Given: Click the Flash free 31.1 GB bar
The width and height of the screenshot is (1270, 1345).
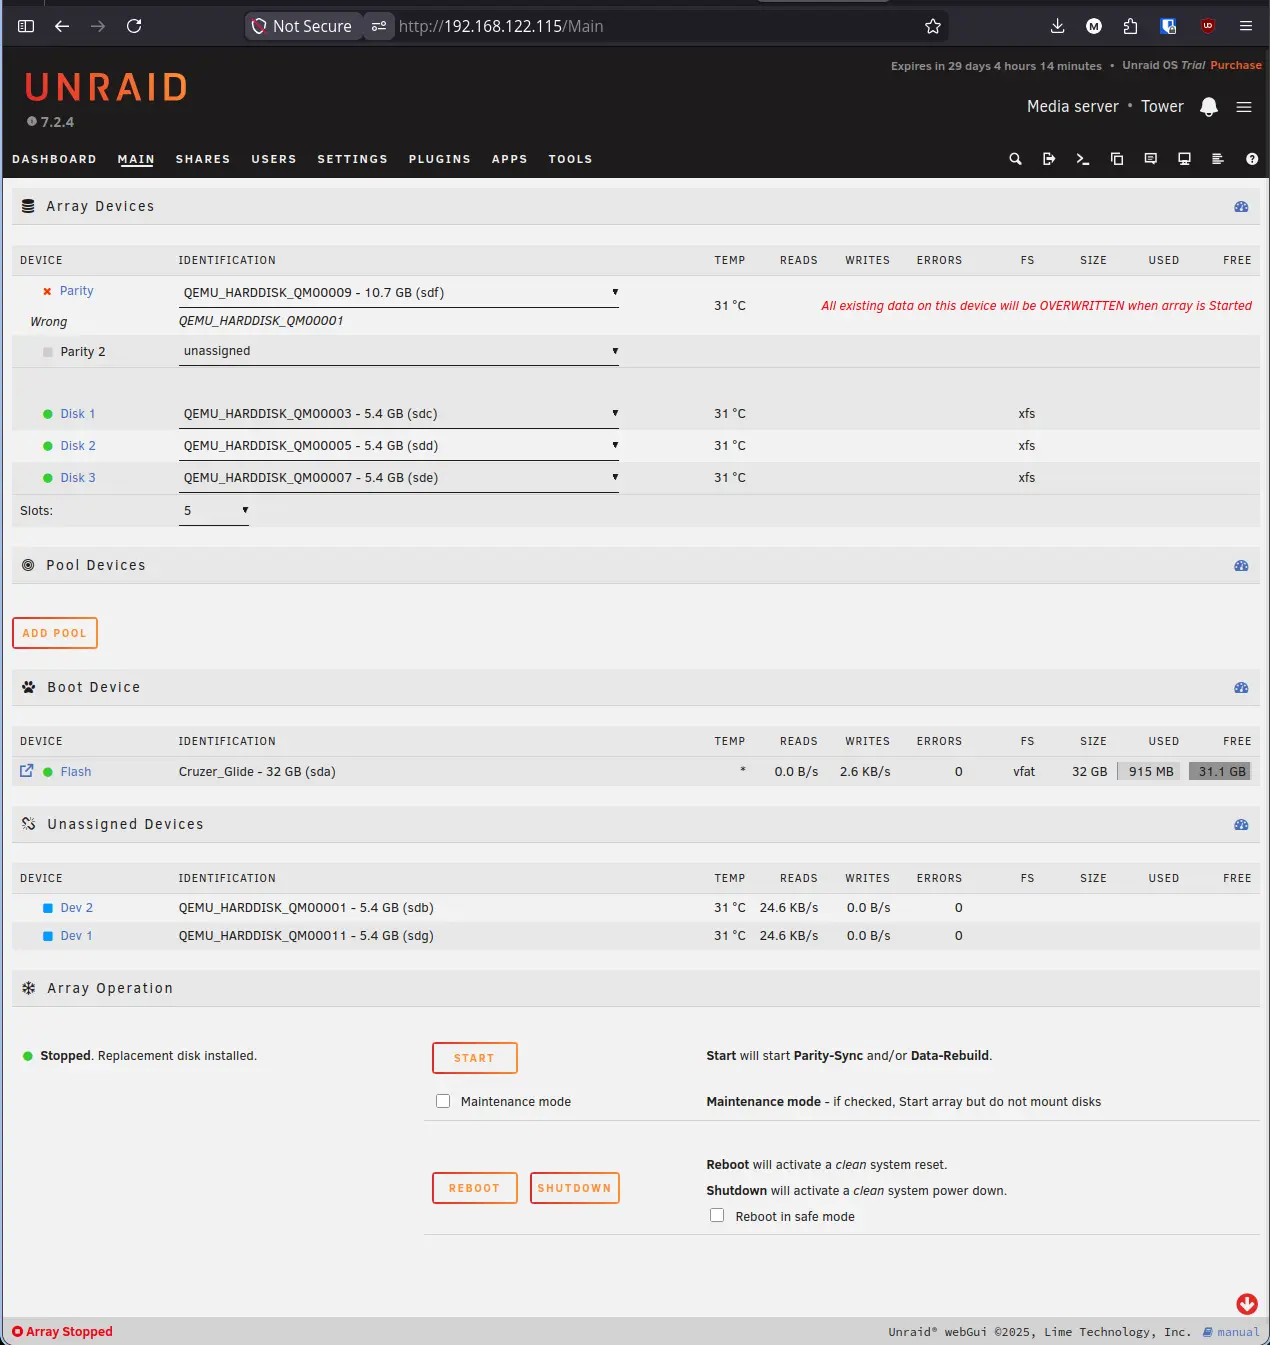Looking at the screenshot, I should point(1220,771).
